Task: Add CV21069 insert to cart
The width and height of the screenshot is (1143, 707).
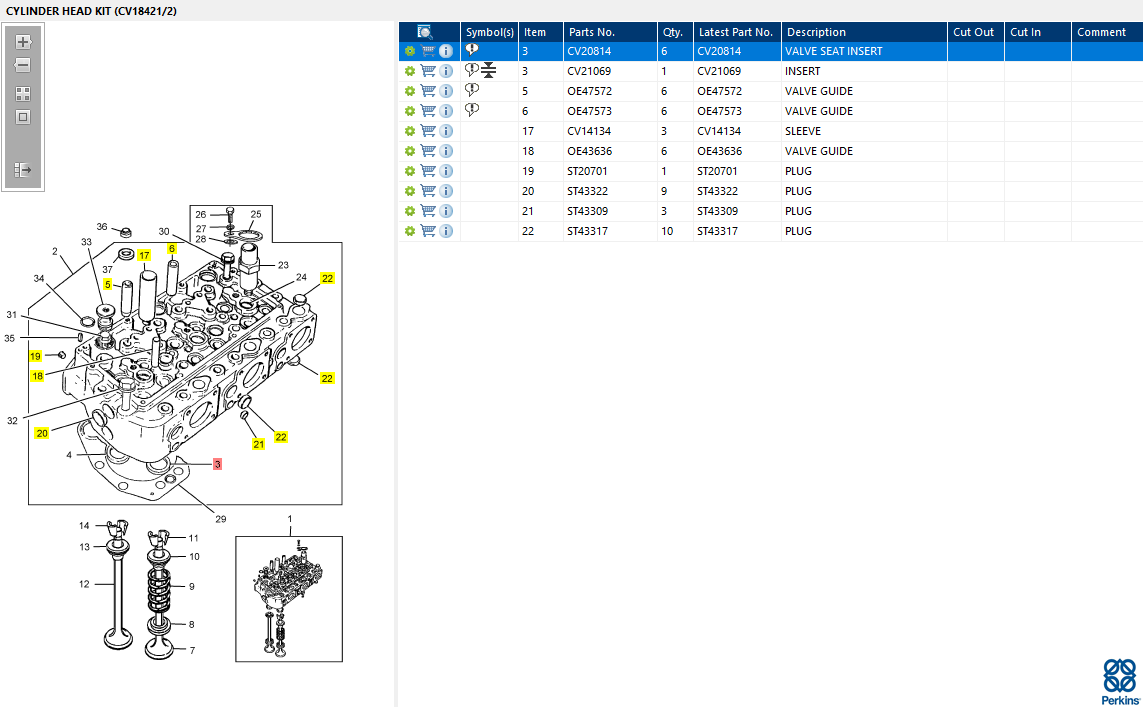Action: tap(428, 71)
